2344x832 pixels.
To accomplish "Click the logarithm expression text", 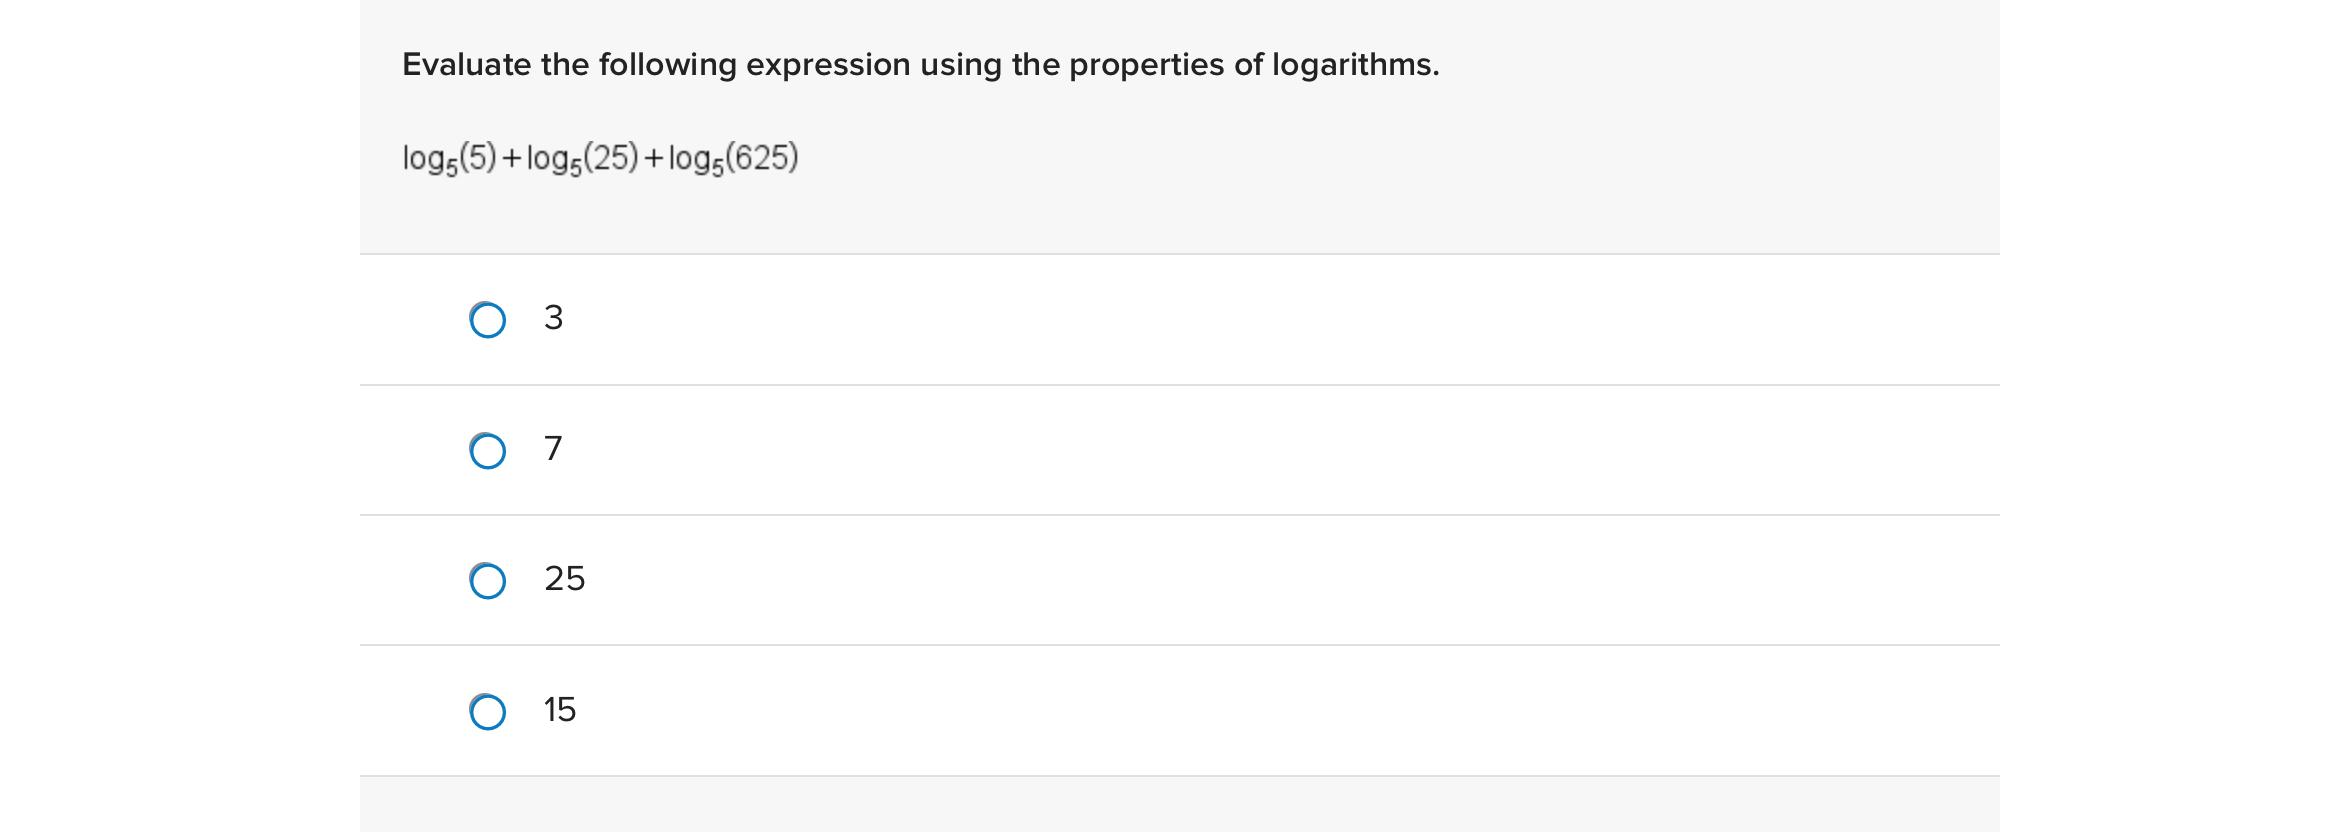I will pos(598,155).
